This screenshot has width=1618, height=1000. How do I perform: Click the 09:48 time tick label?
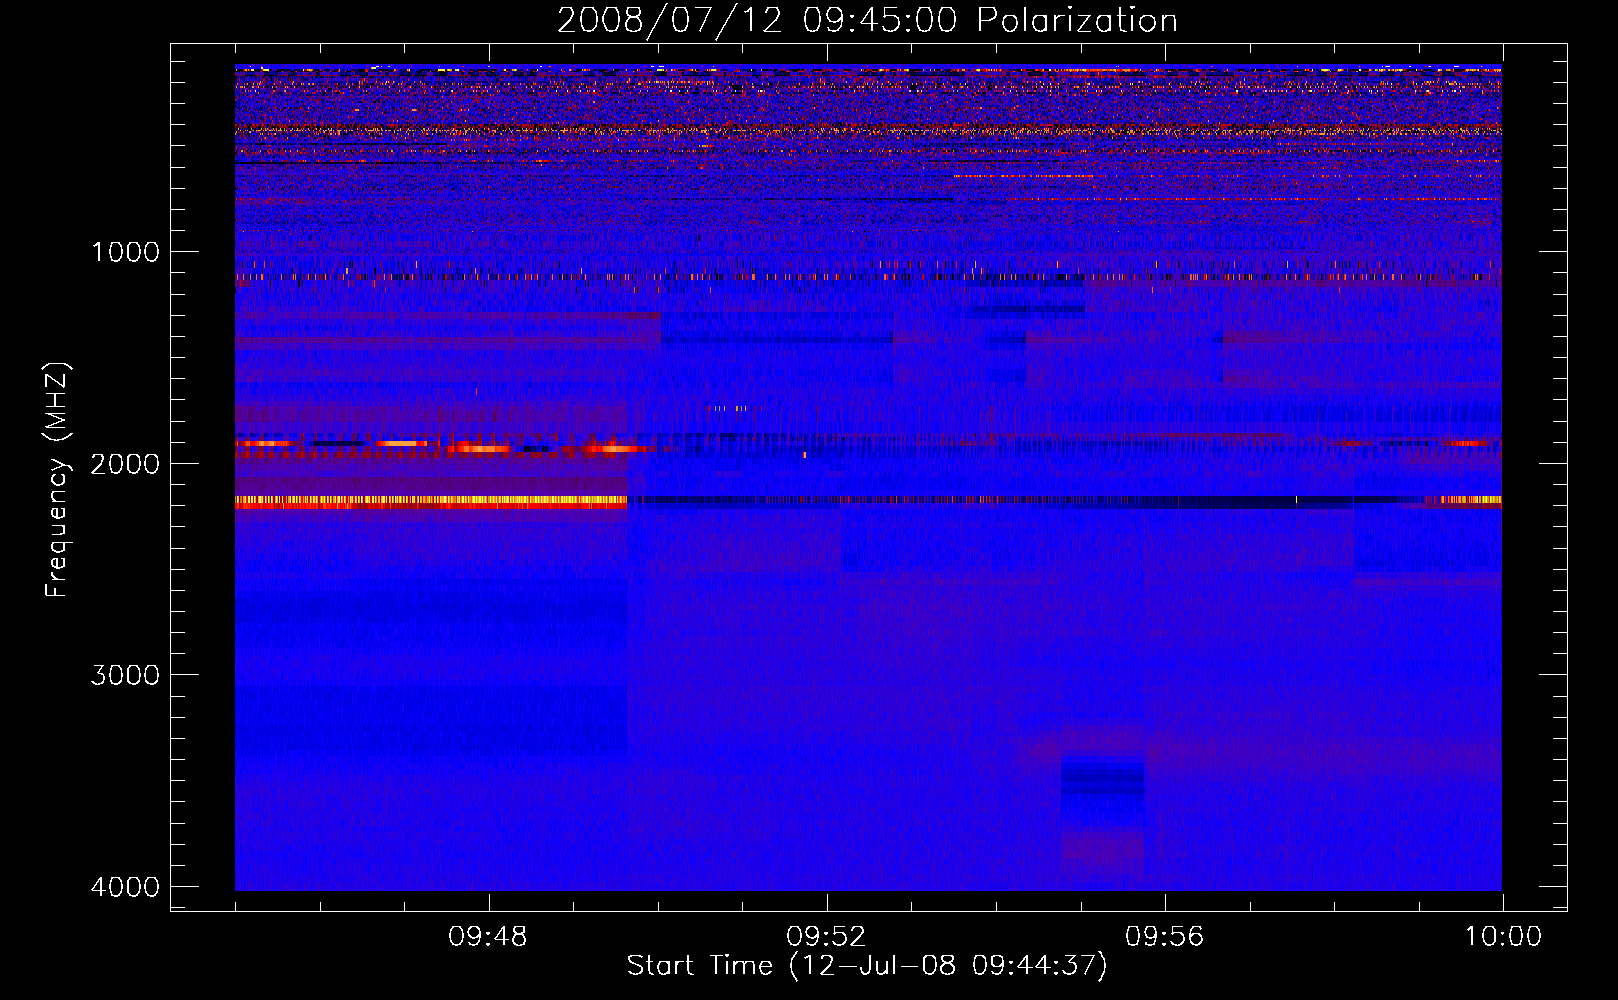coord(488,937)
